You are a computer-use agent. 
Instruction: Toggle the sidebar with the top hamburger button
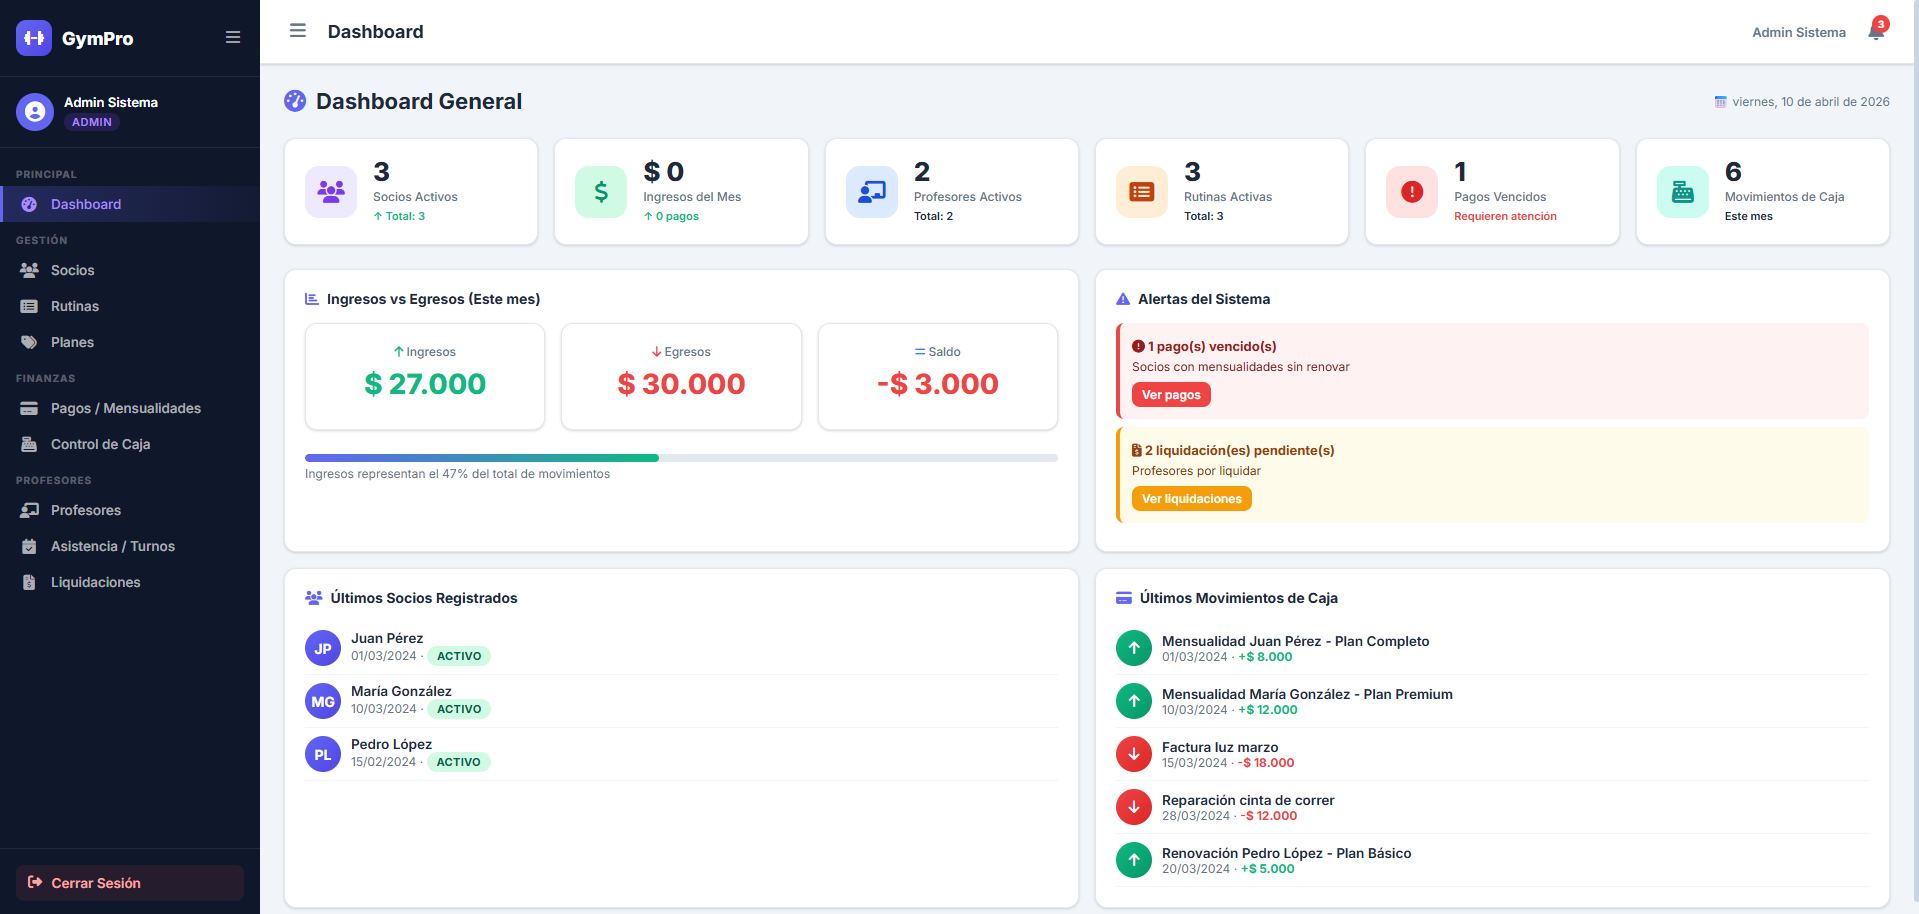point(297,31)
